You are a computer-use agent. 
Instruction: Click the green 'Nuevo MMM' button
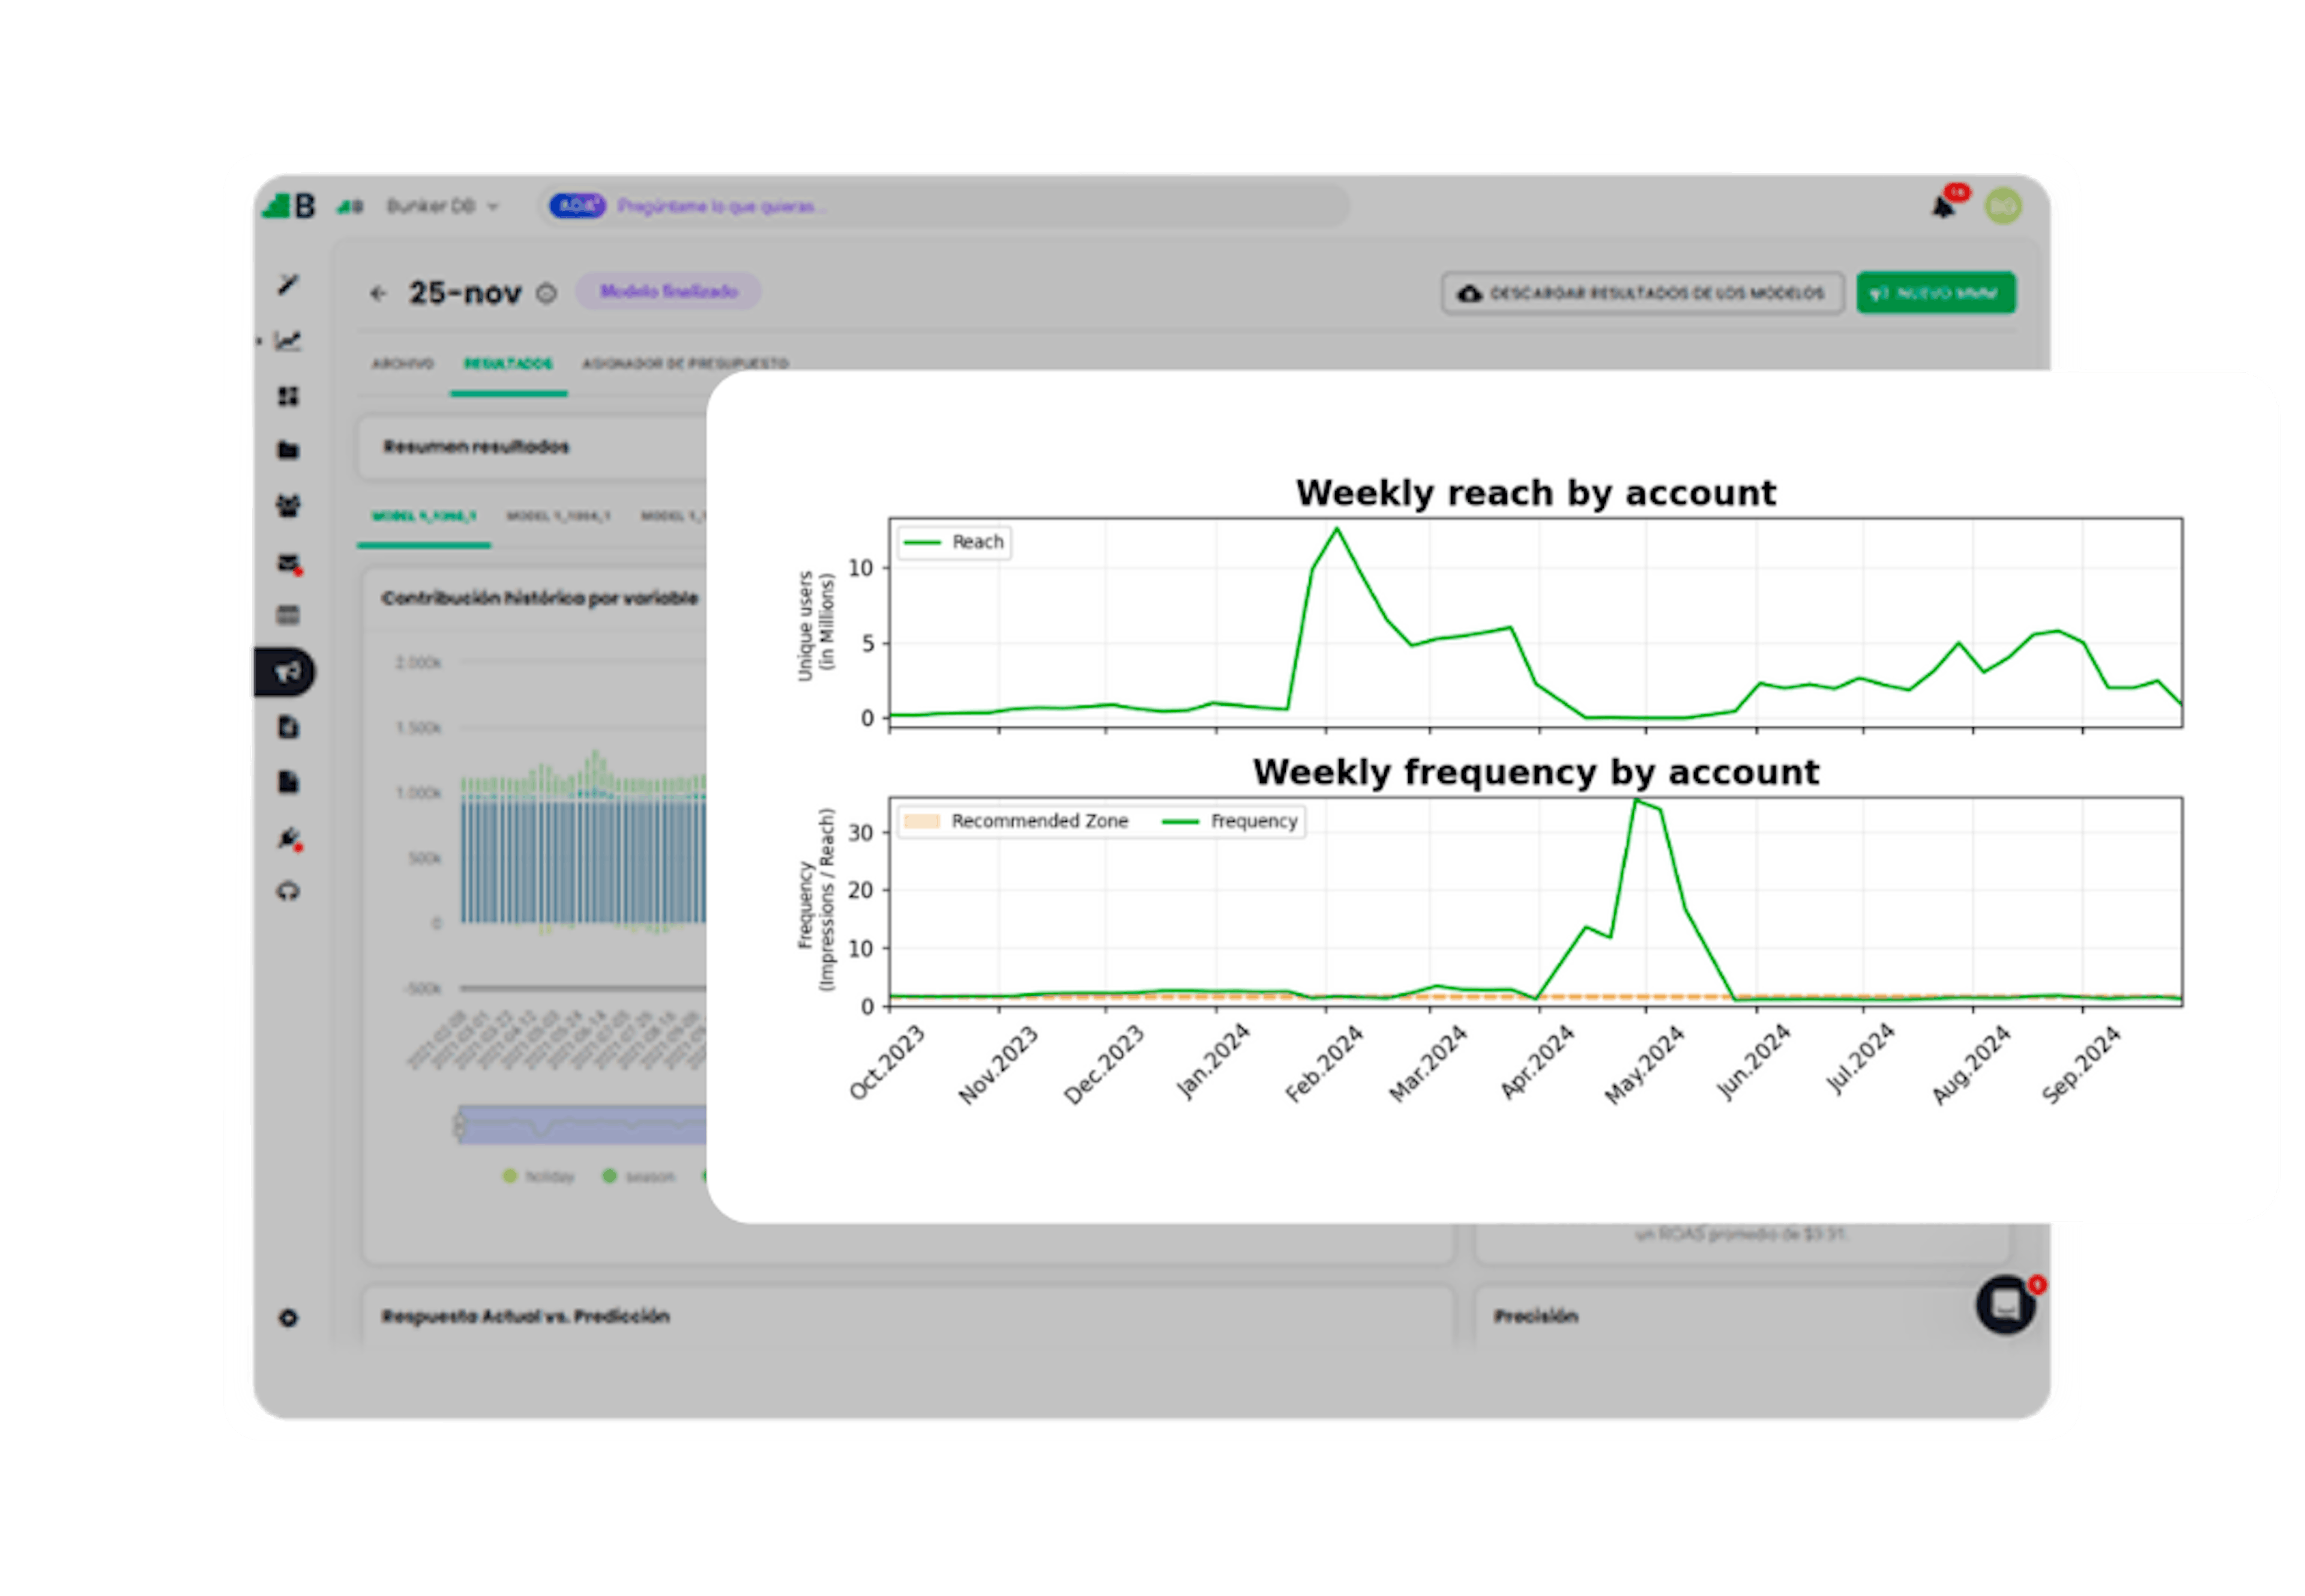[1935, 293]
